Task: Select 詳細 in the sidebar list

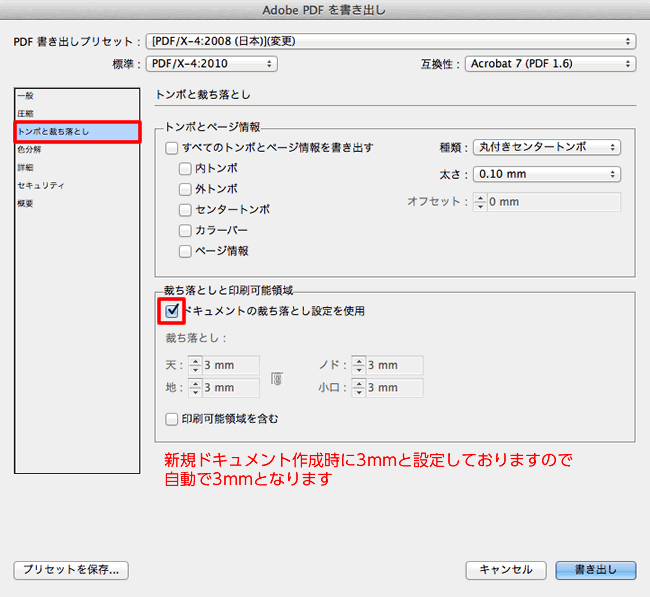Action: coord(77,167)
